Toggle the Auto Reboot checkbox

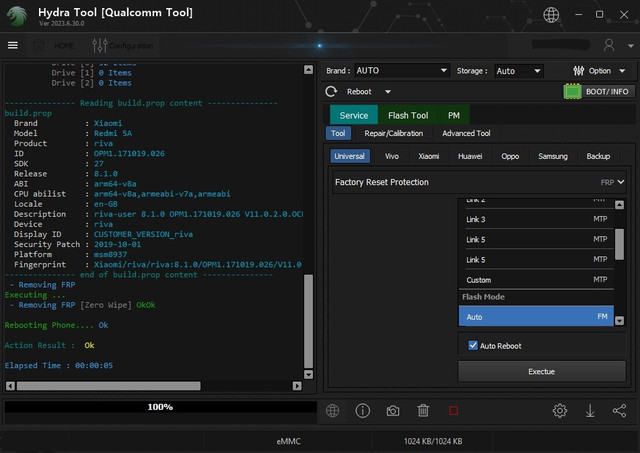473,345
